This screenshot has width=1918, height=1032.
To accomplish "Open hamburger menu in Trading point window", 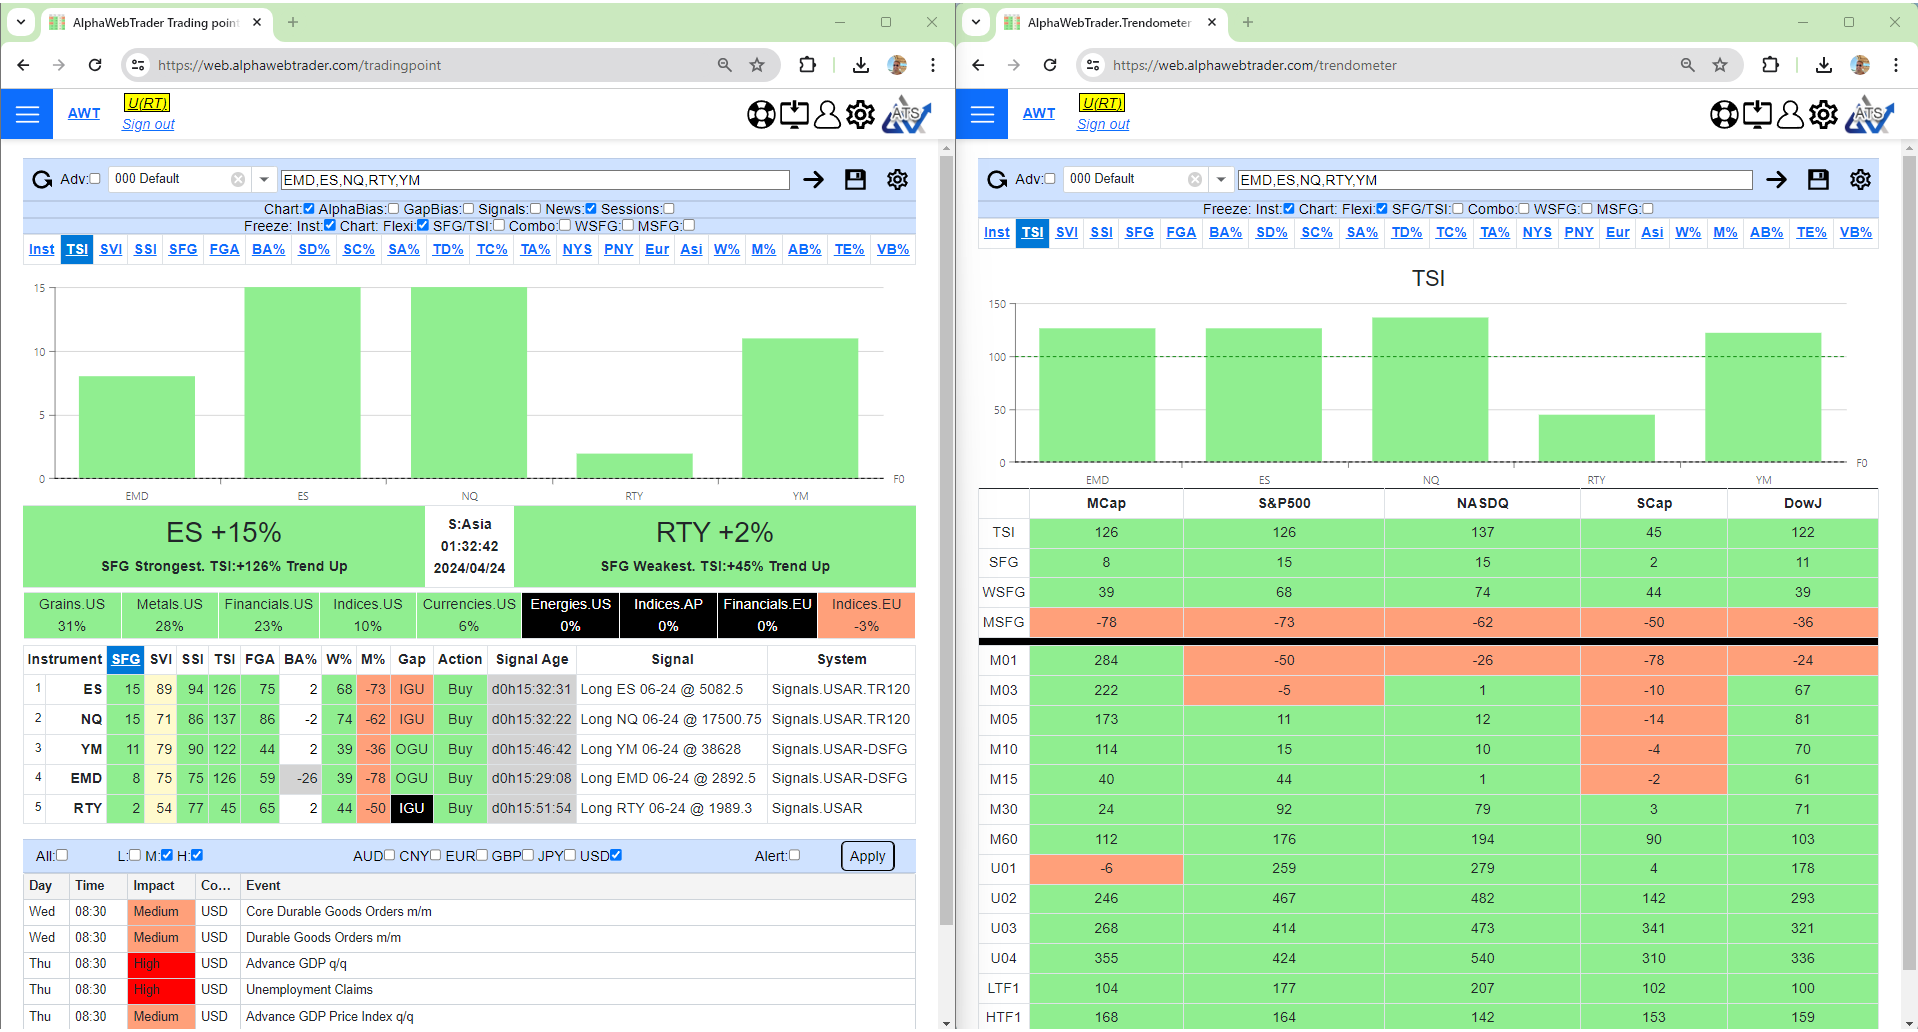I will (27, 114).
